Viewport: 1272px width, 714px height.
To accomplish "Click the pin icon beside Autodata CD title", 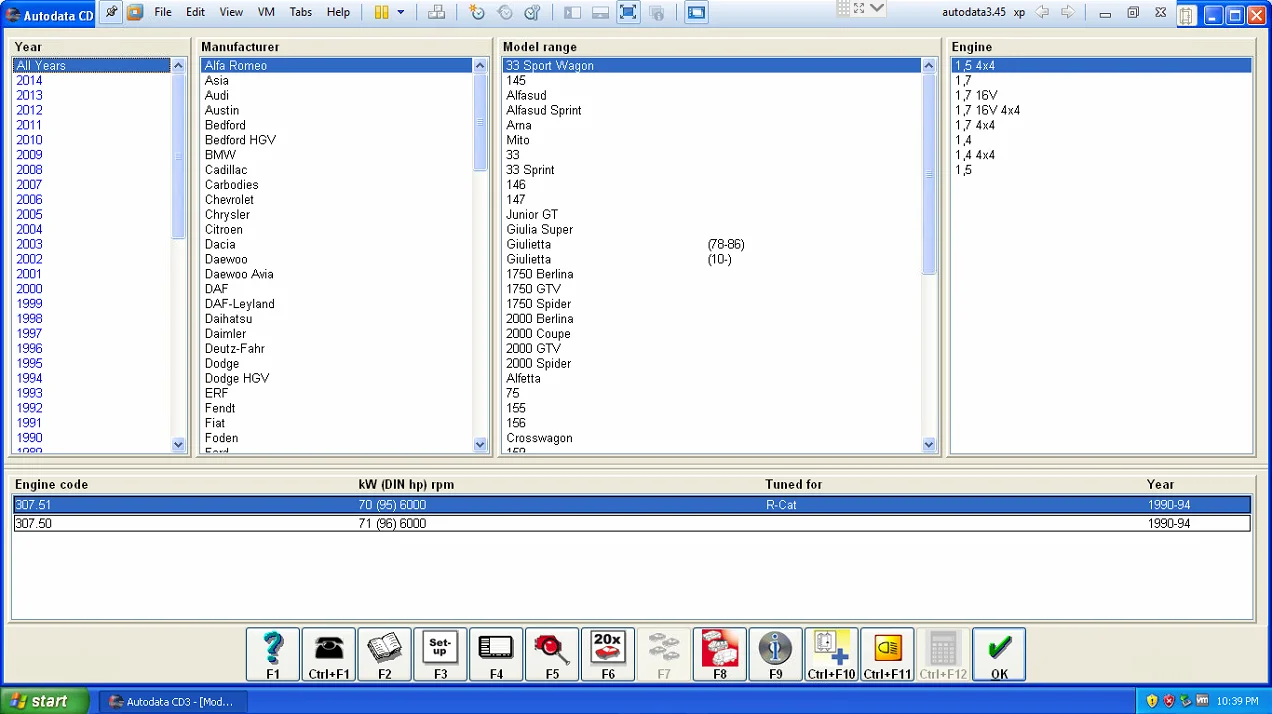I will click(x=111, y=12).
